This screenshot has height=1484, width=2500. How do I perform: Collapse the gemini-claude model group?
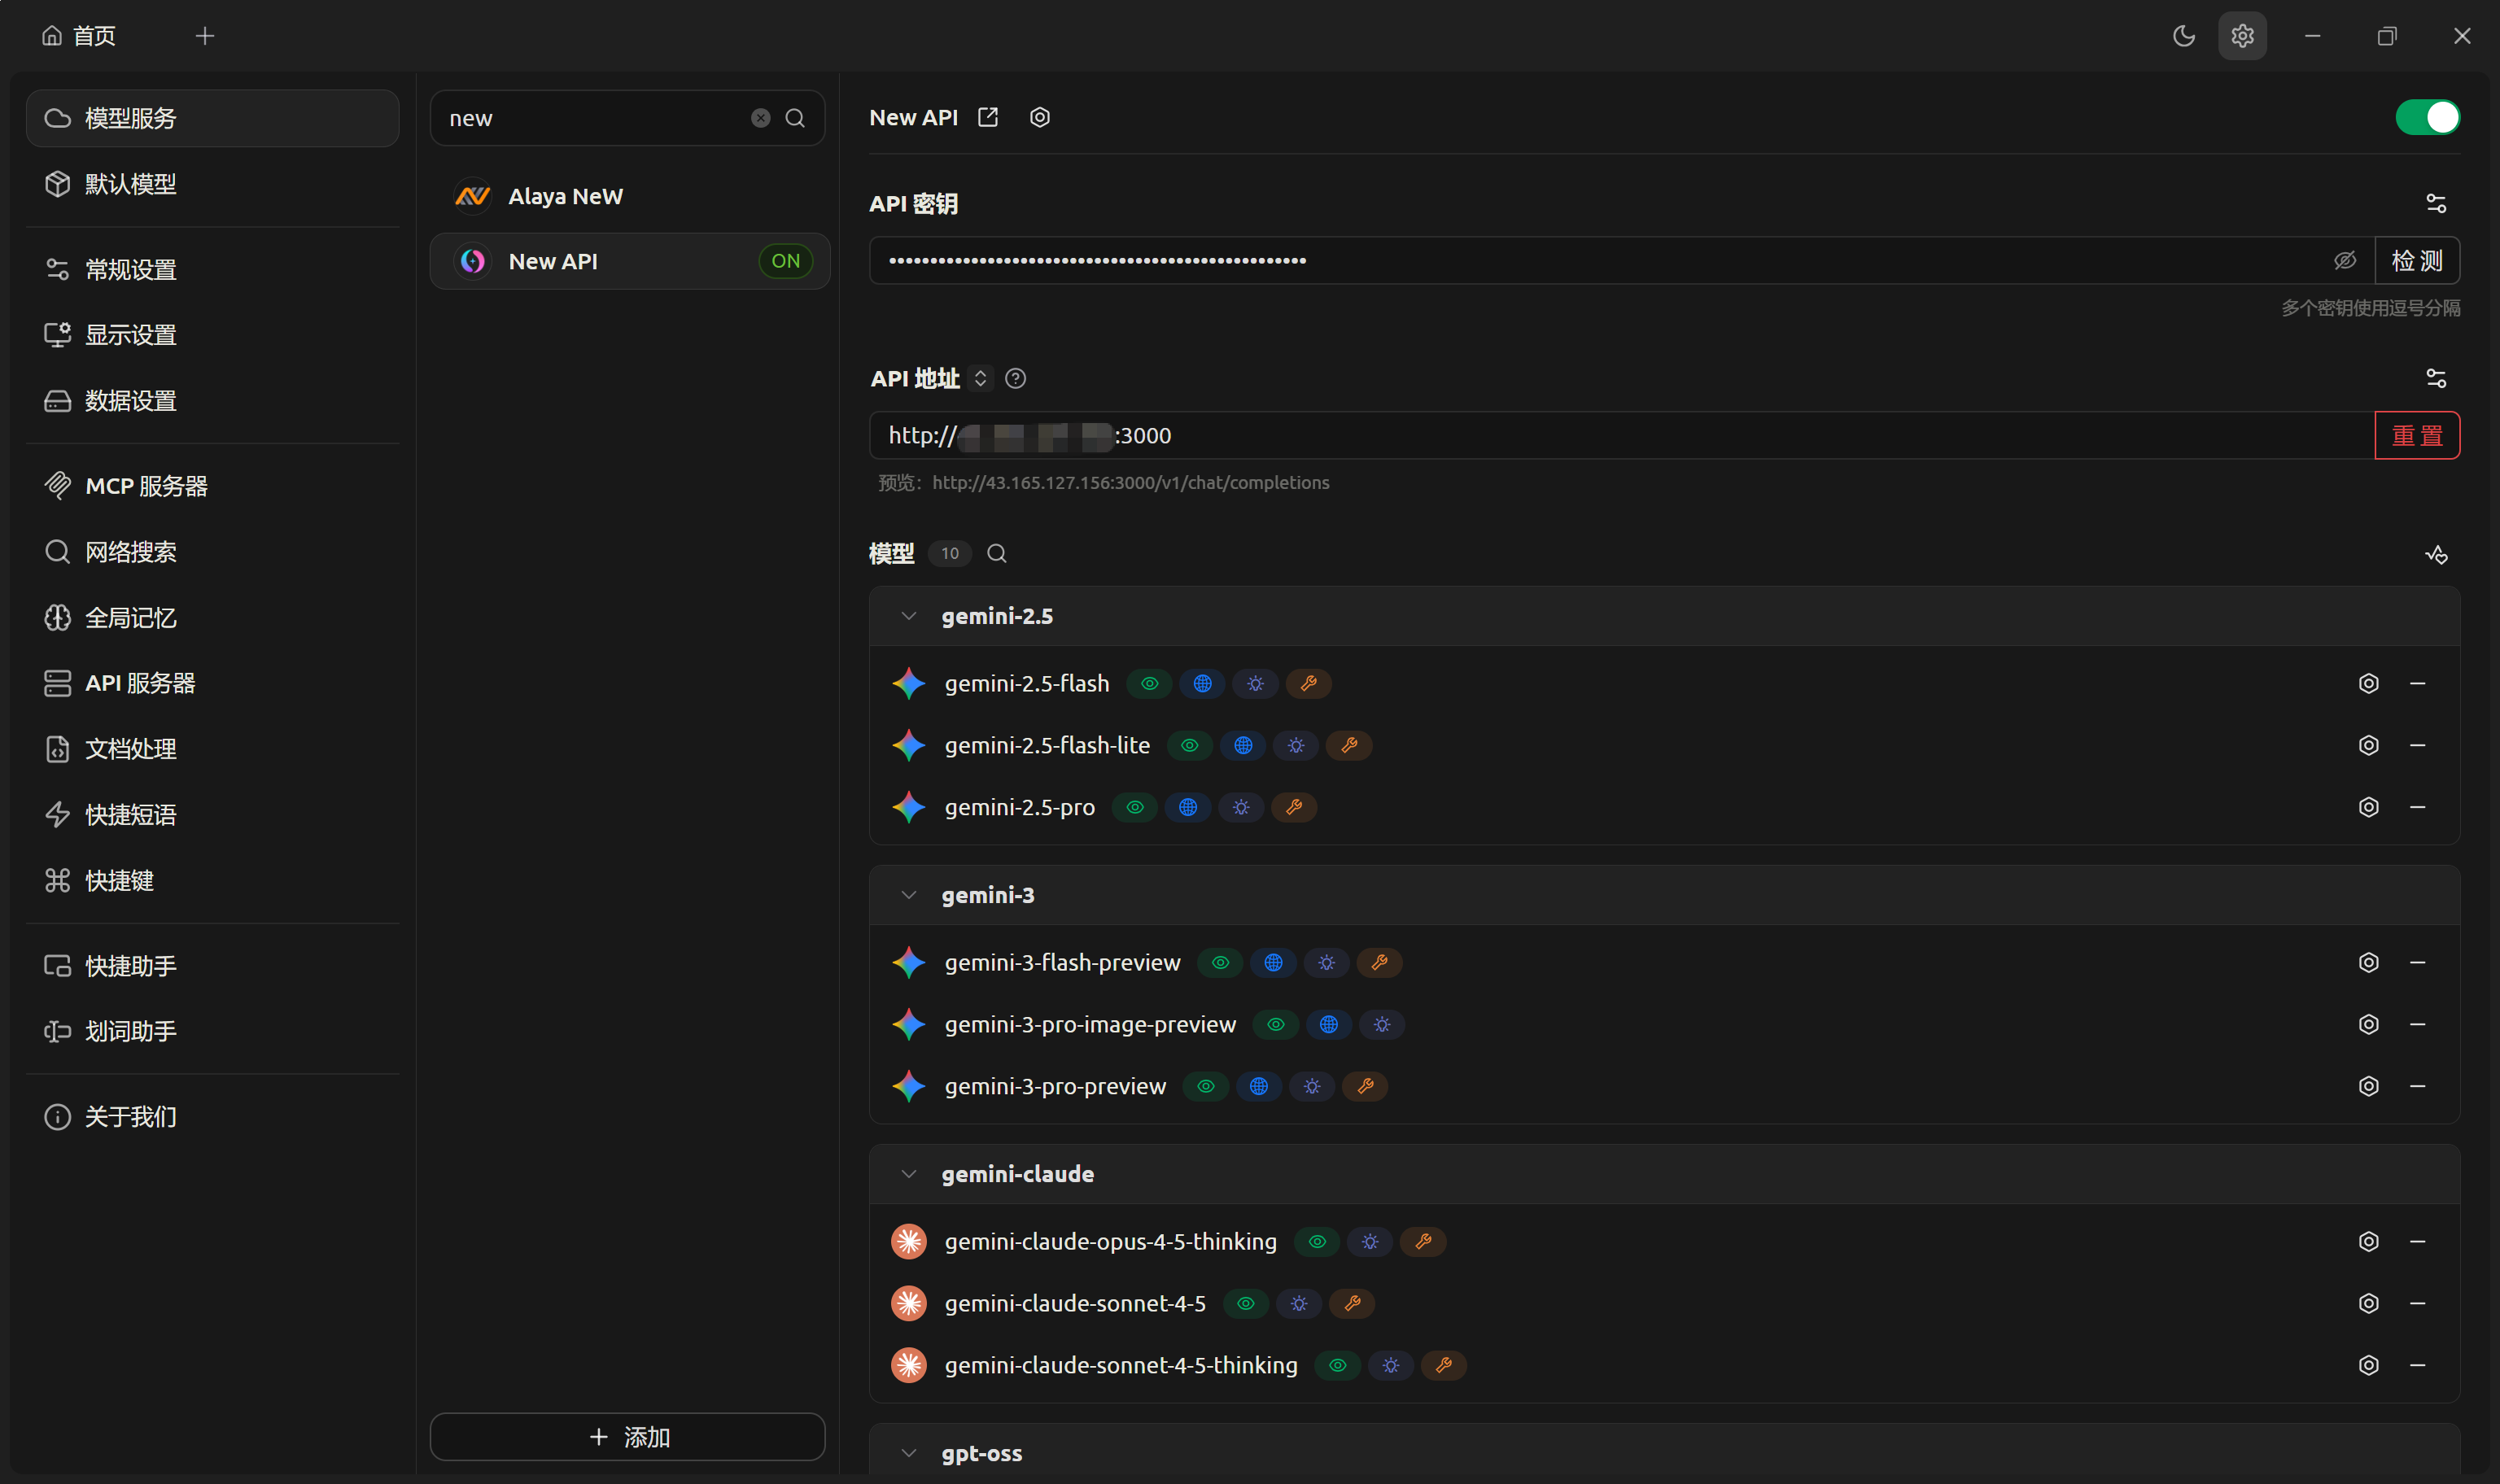point(908,1174)
